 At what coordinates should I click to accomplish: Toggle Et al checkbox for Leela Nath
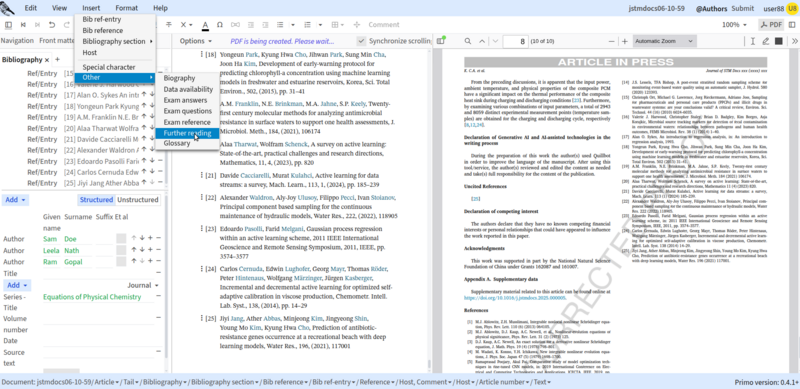click(x=121, y=250)
